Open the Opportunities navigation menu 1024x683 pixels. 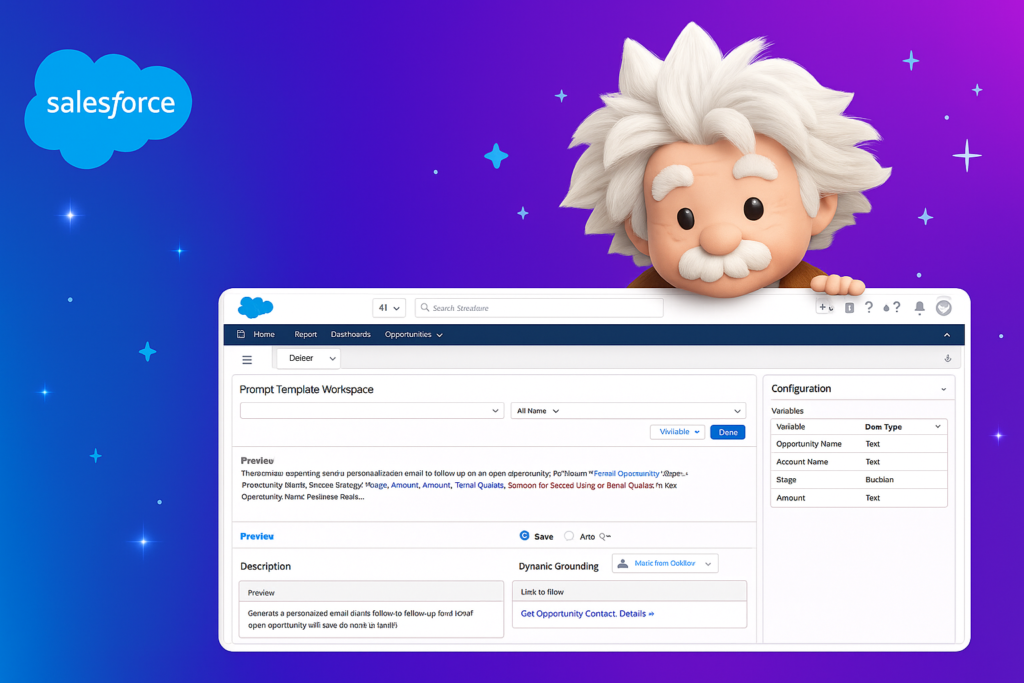pos(414,335)
